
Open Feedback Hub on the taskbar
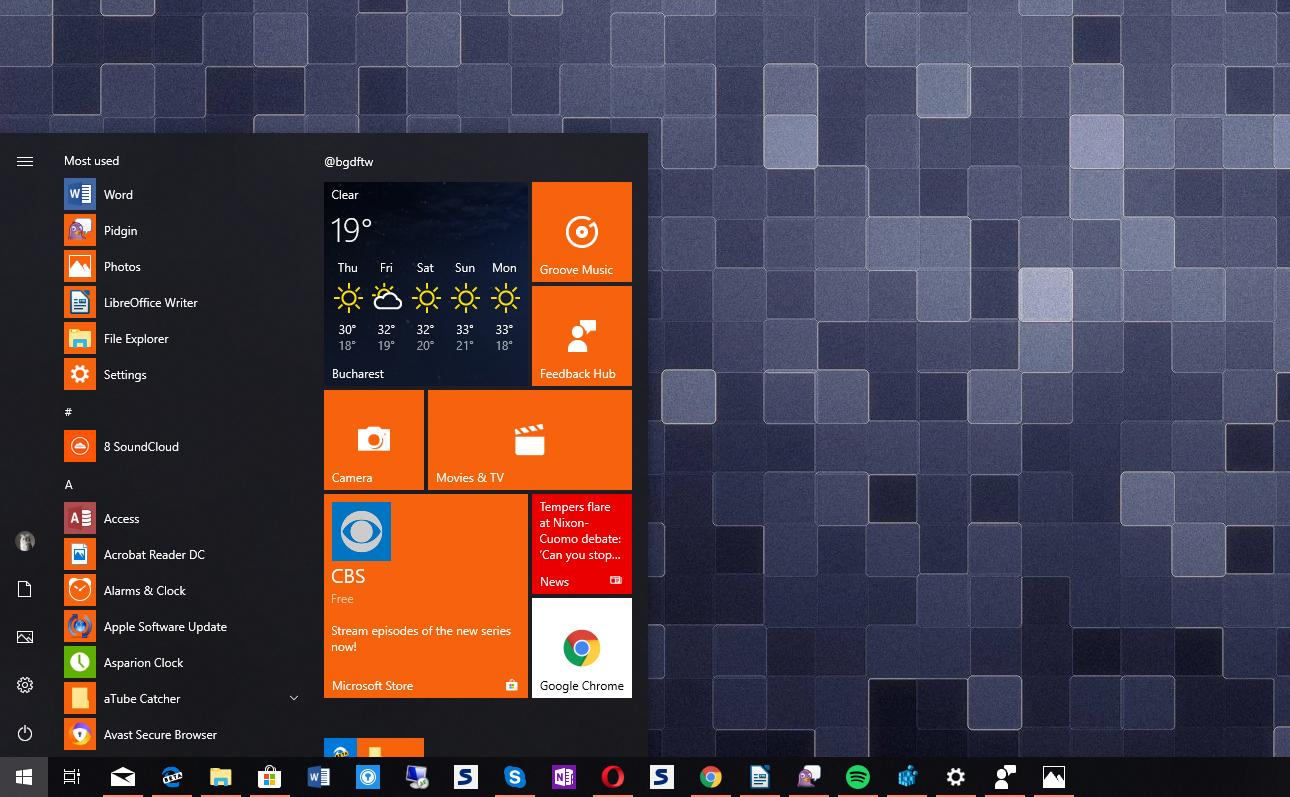(x=1005, y=777)
